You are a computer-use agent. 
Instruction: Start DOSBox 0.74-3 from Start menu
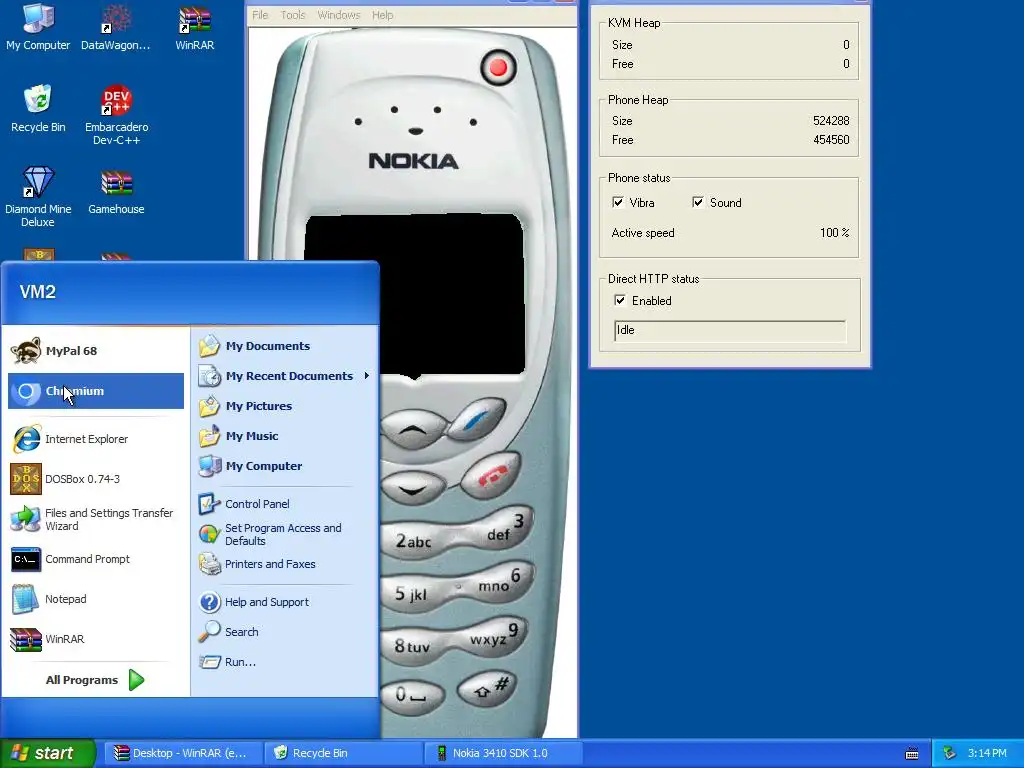coord(96,479)
